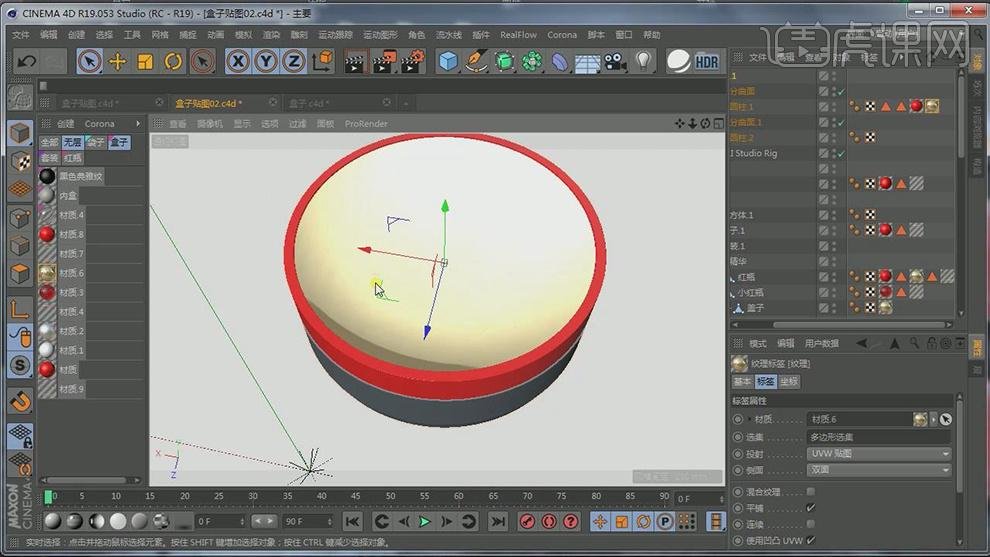This screenshot has width=990, height=557.
Task: Expand the 红瓶 object hierarchy
Action: 732,277
